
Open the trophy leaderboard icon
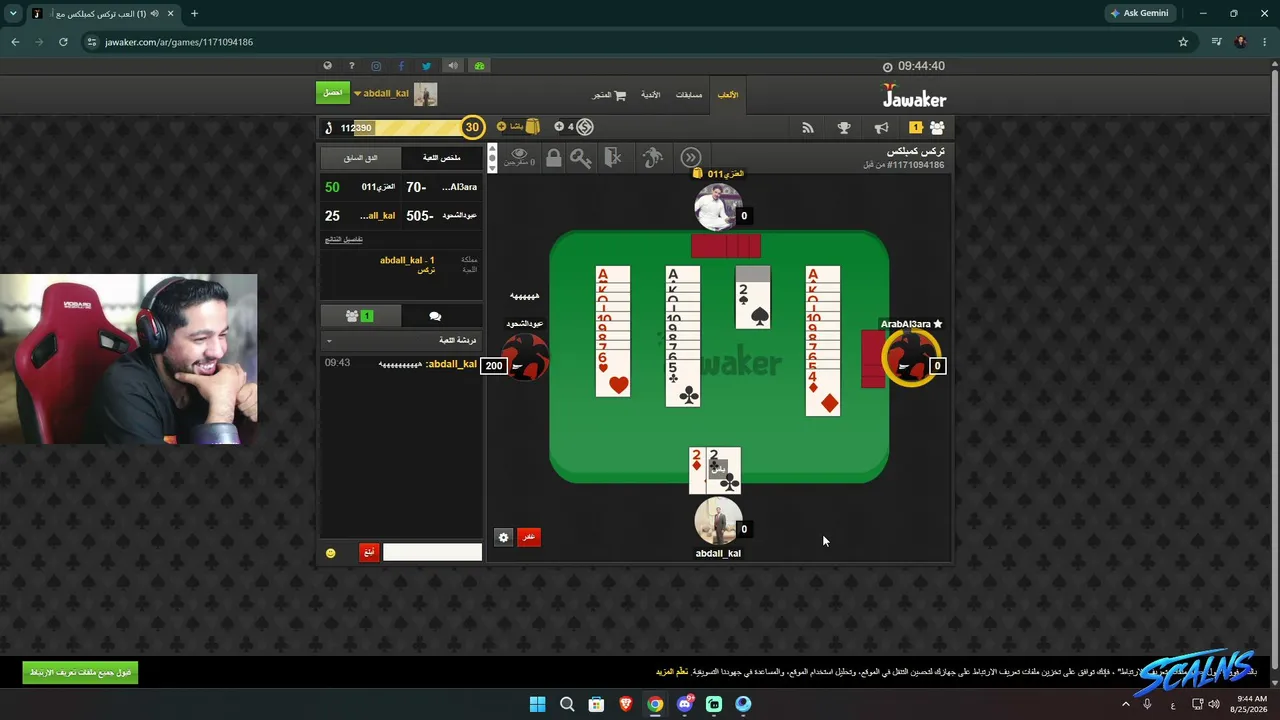click(x=844, y=128)
